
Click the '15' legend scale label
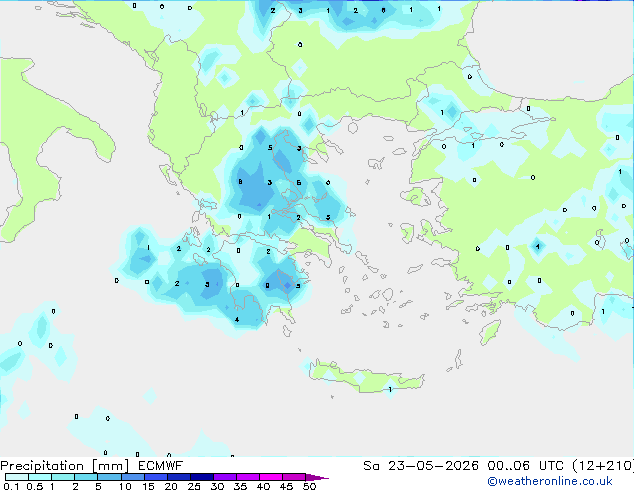(148, 486)
